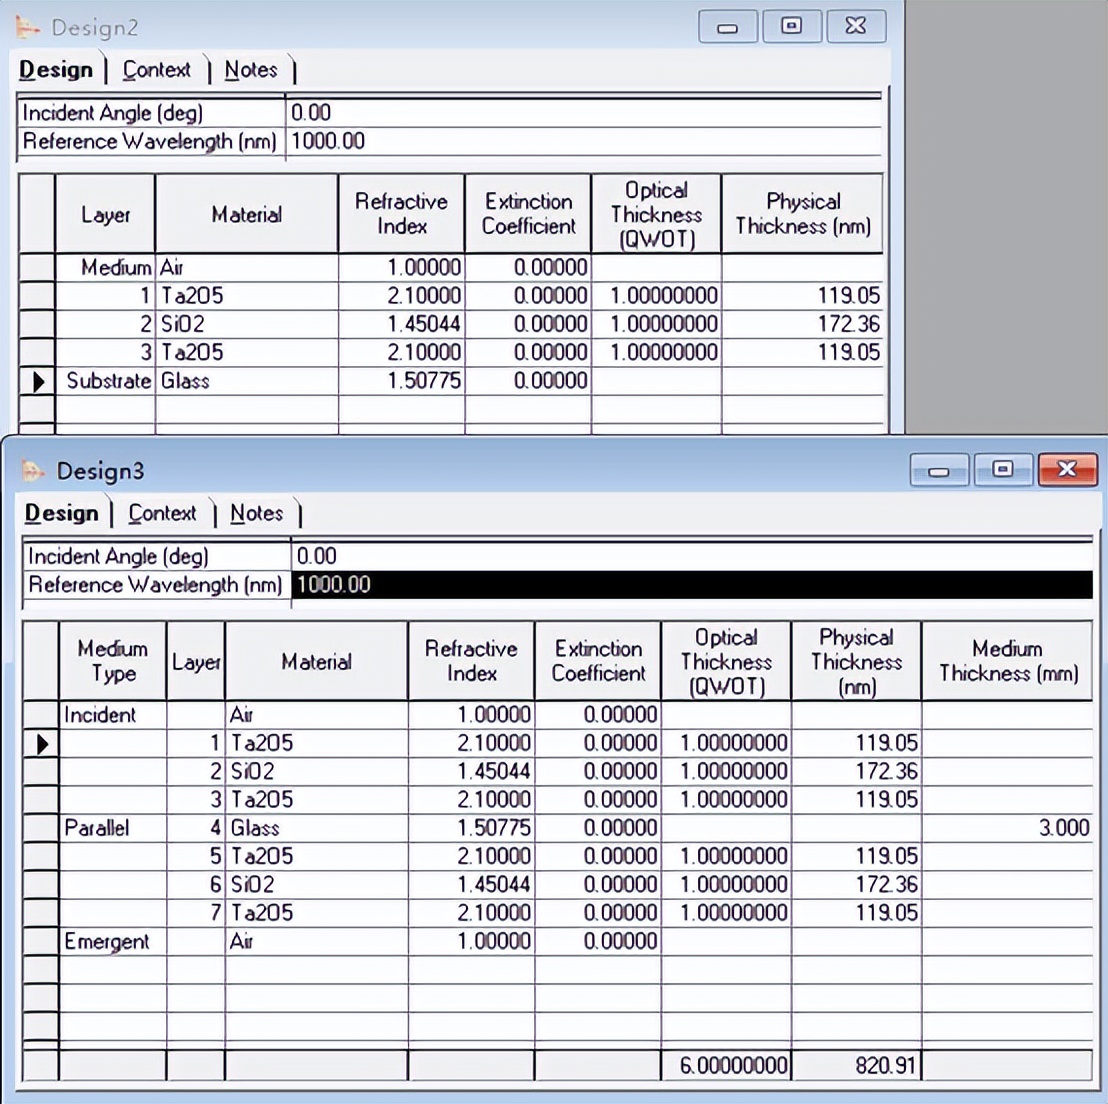Open the Notes tab in Design2
Viewport: 1108px width, 1104px height.
[251, 70]
